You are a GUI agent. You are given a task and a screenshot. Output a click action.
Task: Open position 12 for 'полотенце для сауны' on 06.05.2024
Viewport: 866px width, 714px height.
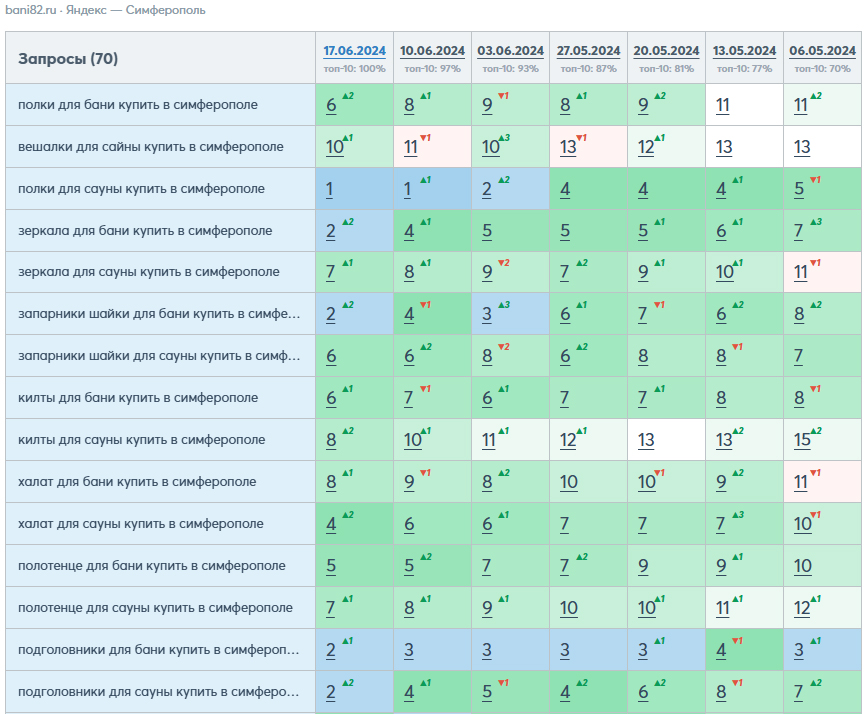coord(802,608)
